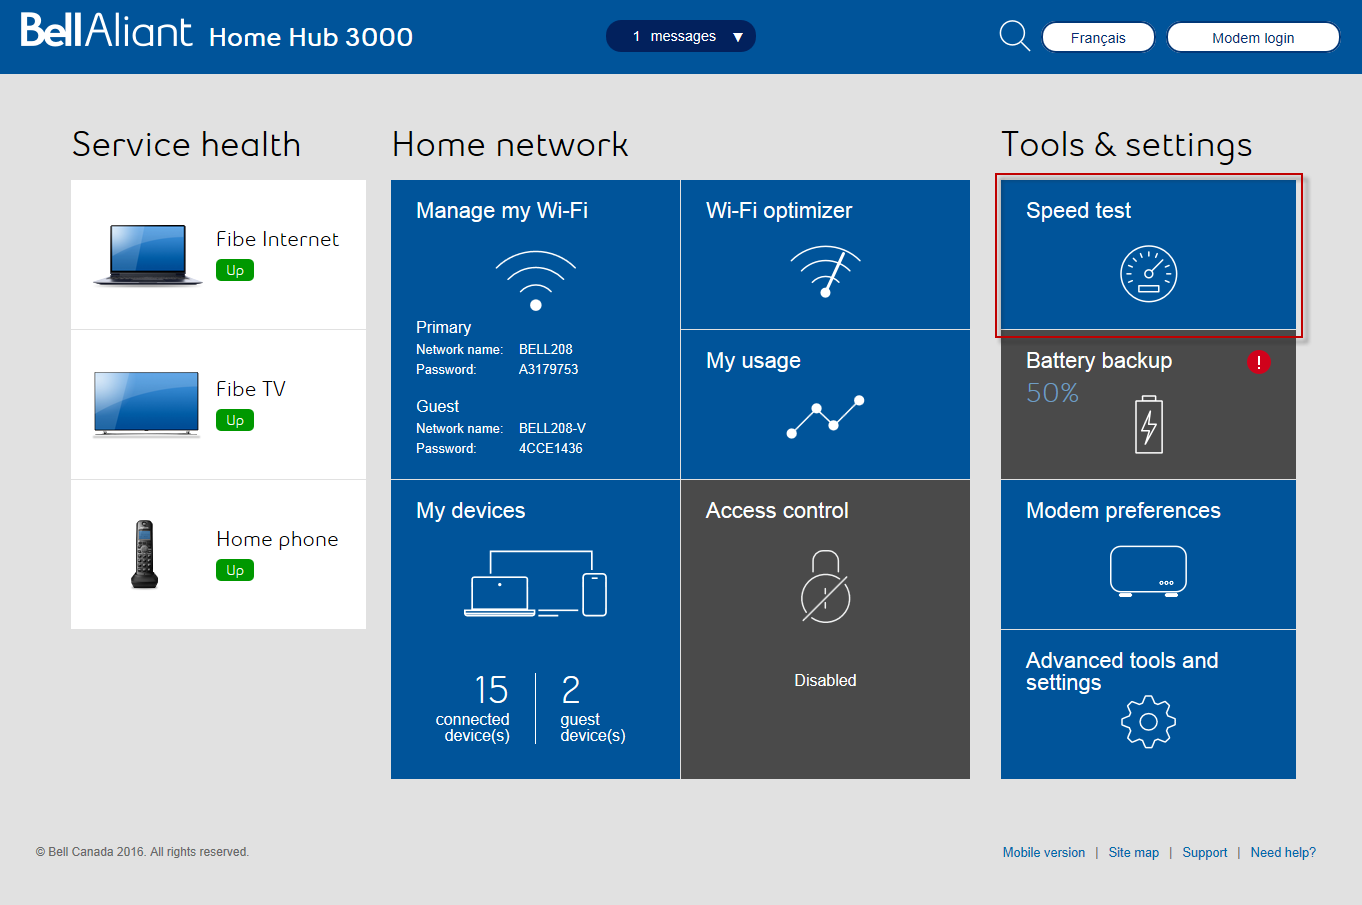The height and width of the screenshot is (905, 1362).
Task: Click the Battery backup battery icon
Action: 1149,424
